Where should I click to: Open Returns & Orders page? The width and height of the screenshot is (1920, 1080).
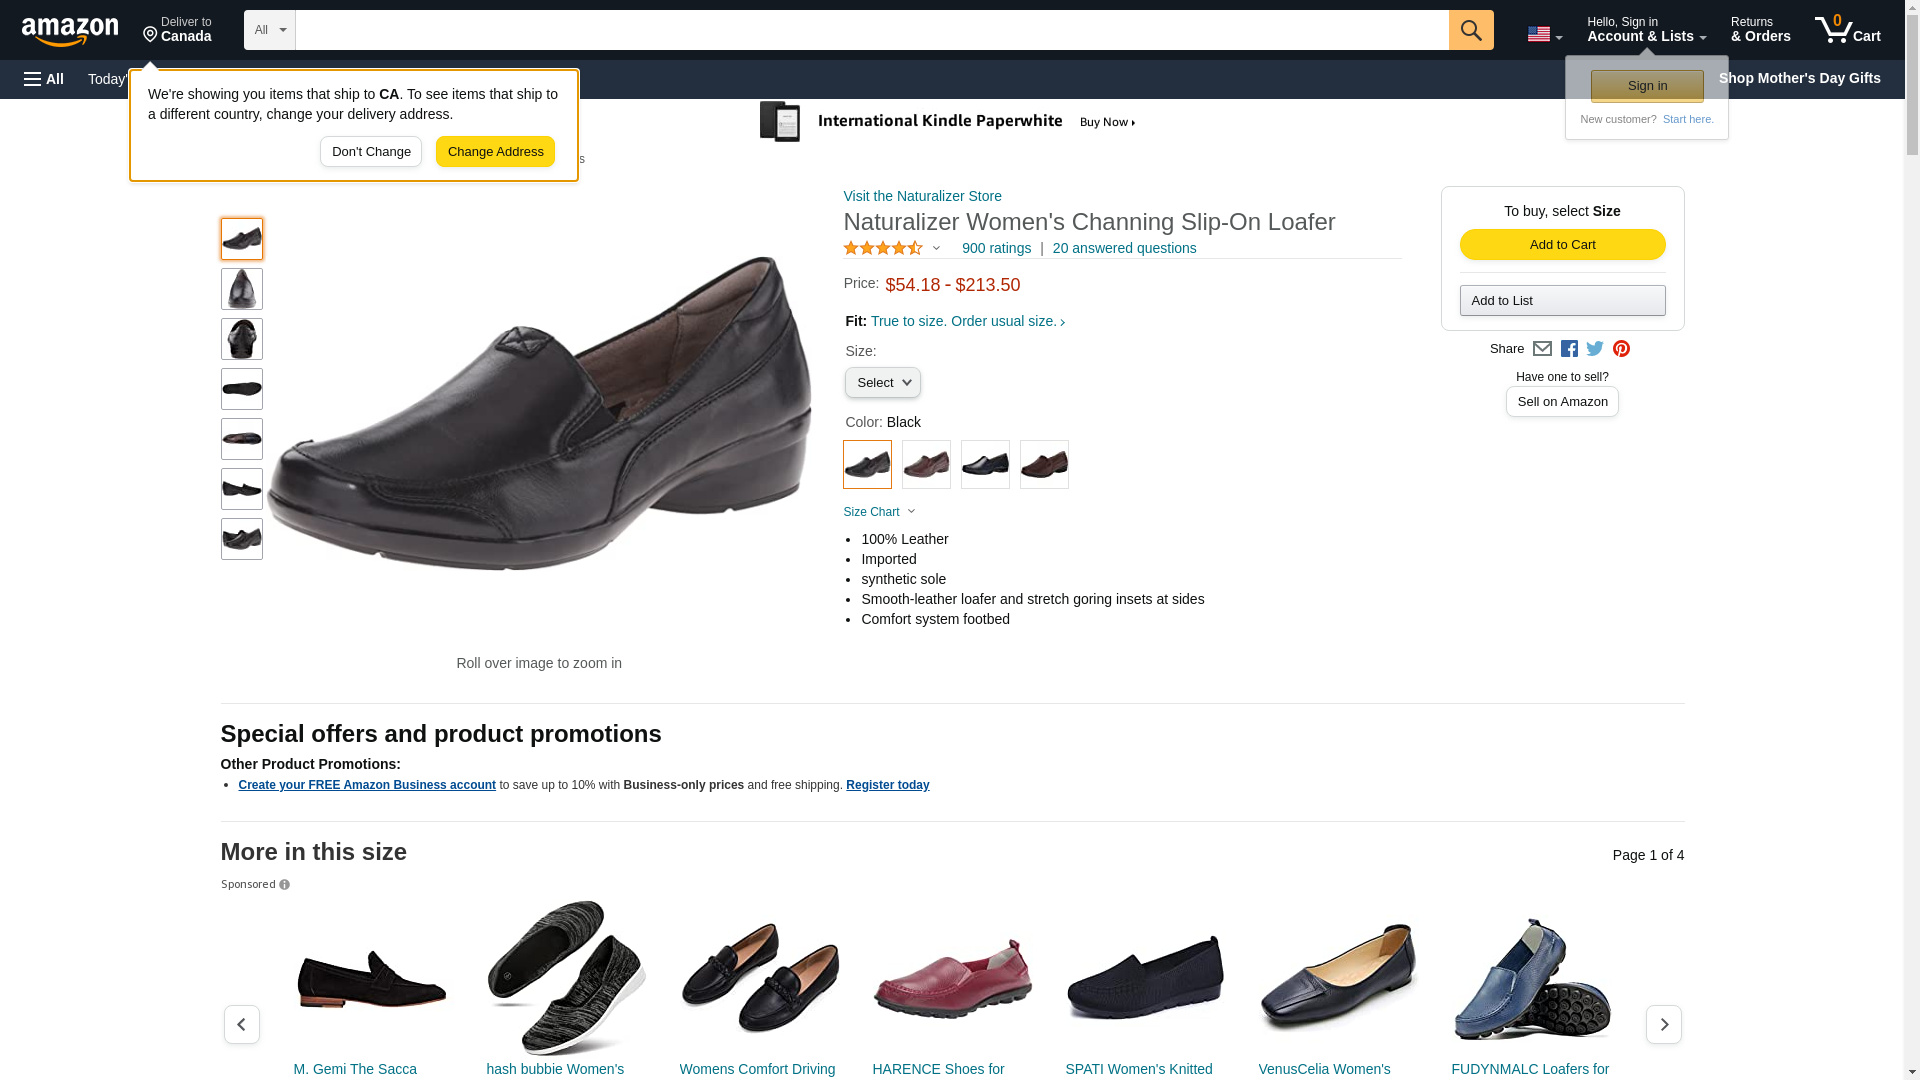click(x=1760, y=30)
